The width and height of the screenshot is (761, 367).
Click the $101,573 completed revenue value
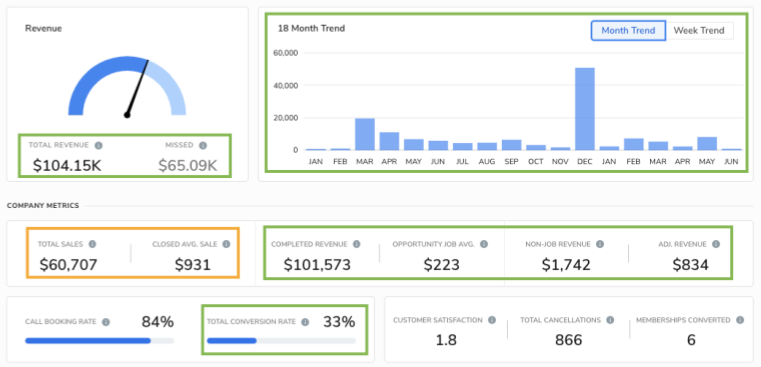tap(317, 265)
